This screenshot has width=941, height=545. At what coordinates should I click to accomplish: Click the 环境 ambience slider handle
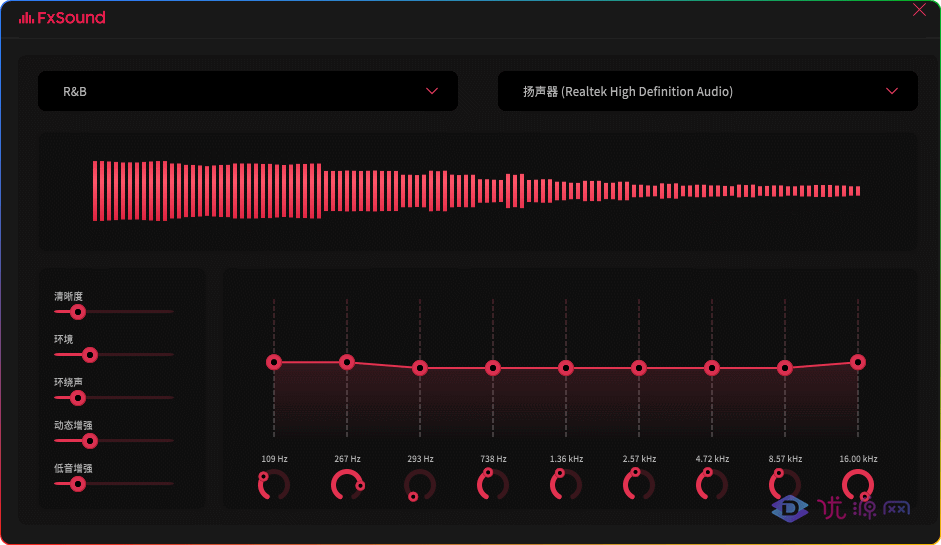pos(89,355)
